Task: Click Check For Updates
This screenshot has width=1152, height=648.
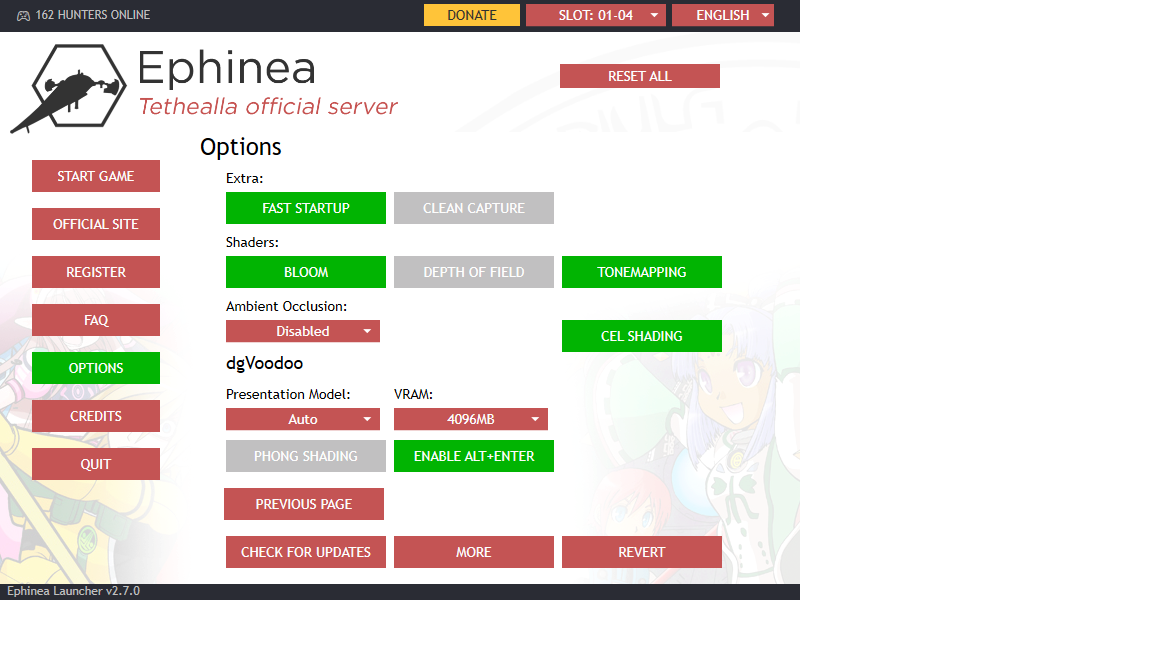Action: tap(306, 552)
